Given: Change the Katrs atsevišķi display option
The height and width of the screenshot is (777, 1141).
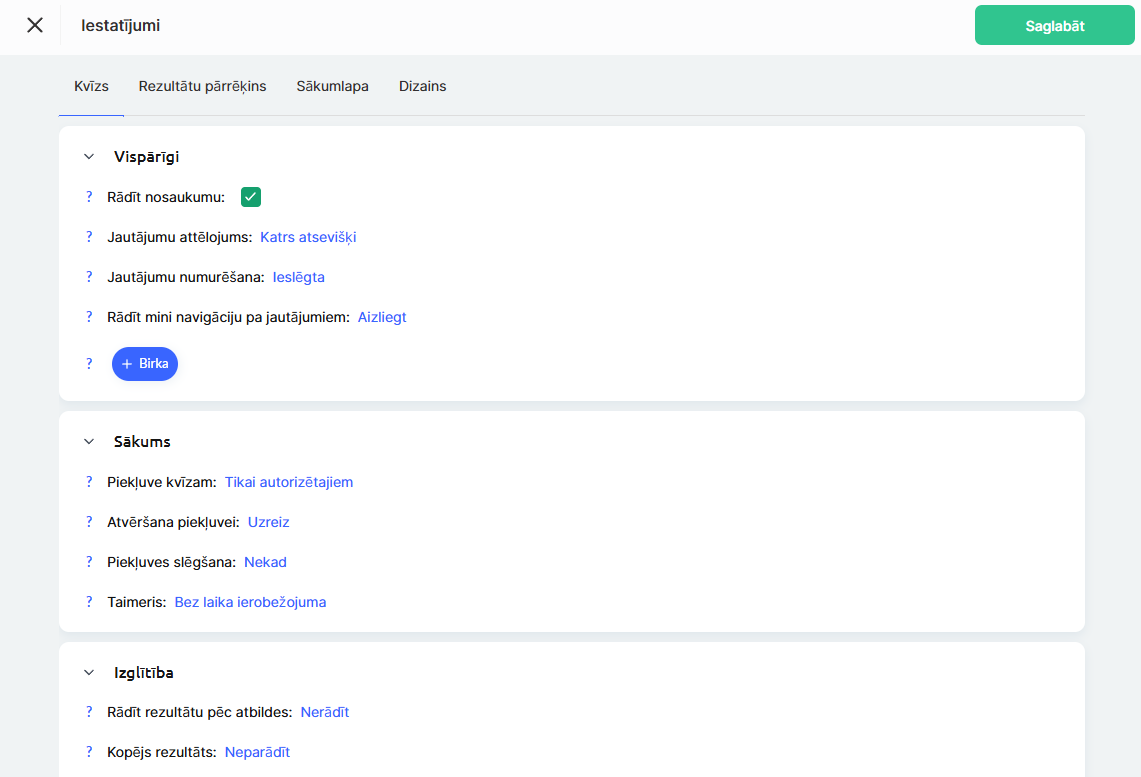Looking at the screenshot, I should click(308, 237).
